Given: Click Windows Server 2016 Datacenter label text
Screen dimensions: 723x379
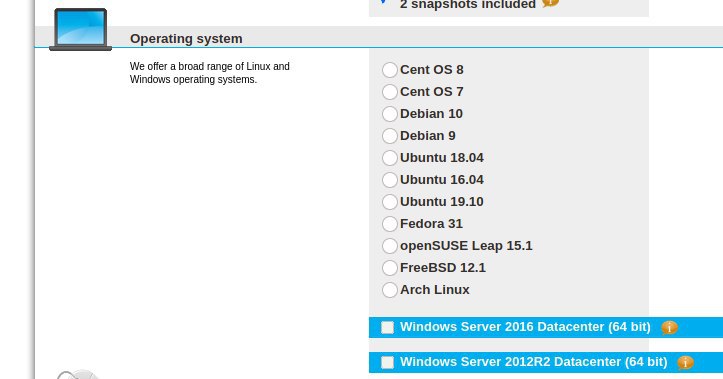Looking at the screenshot, I should click(x=525, y=327).
